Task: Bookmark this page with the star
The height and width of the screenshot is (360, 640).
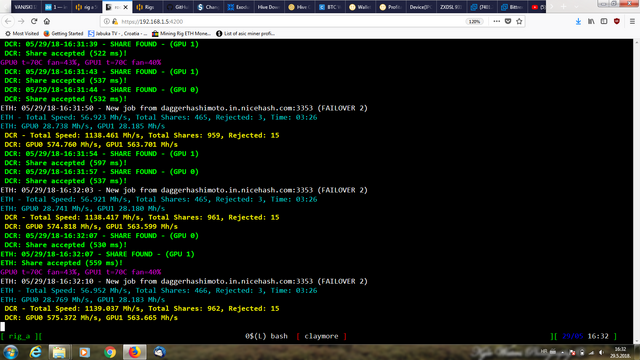Action: click(x=519, y=21)
